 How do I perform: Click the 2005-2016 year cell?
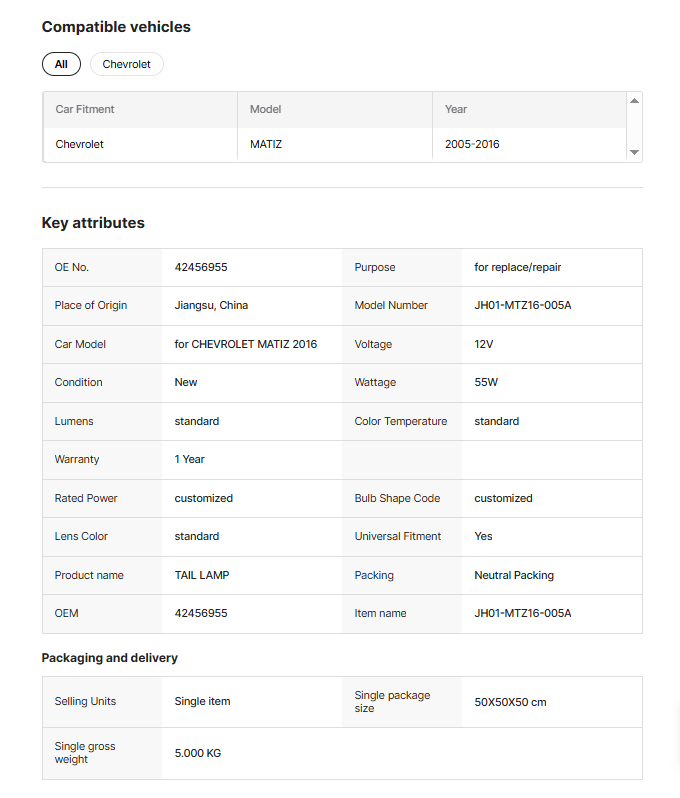coord(472,144)
